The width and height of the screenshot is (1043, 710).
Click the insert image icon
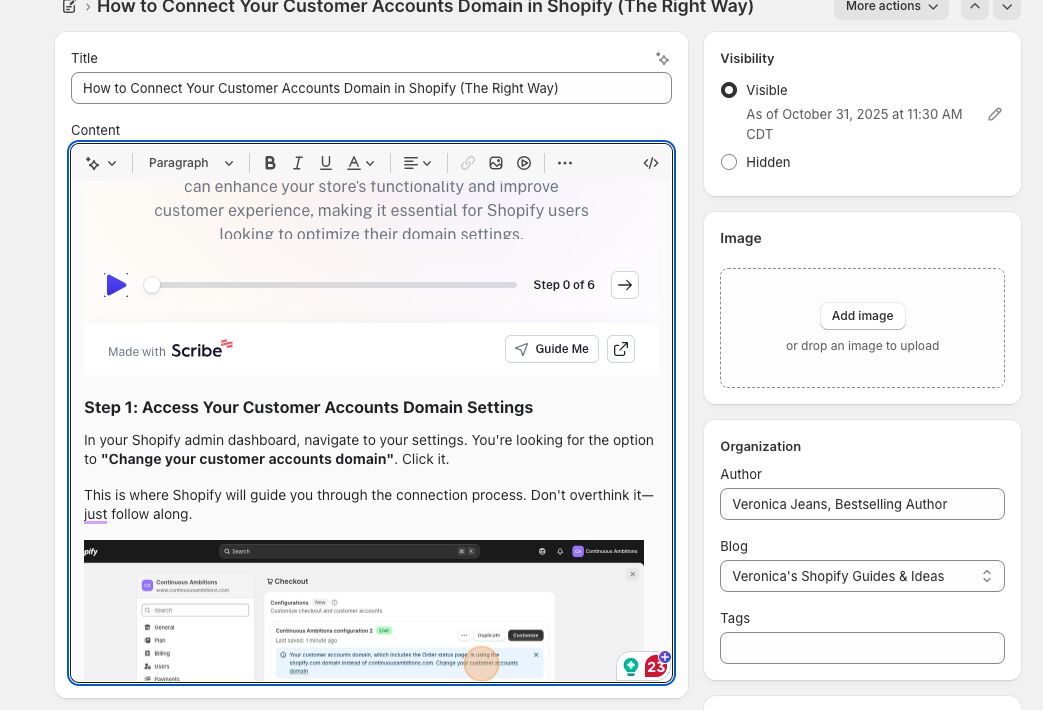496,163
